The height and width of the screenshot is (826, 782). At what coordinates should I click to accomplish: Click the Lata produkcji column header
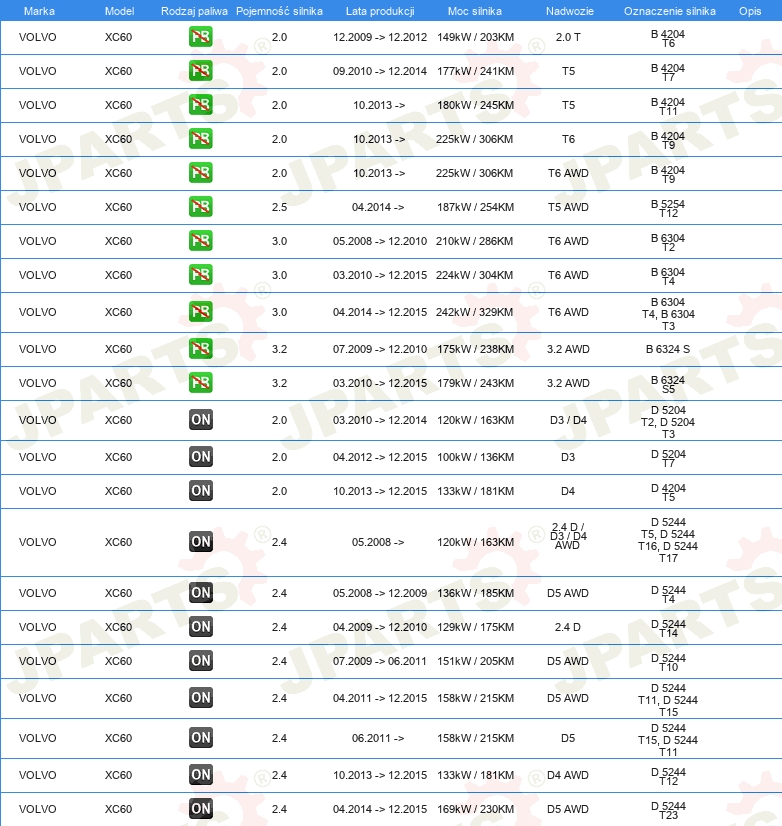pos(380,11)
